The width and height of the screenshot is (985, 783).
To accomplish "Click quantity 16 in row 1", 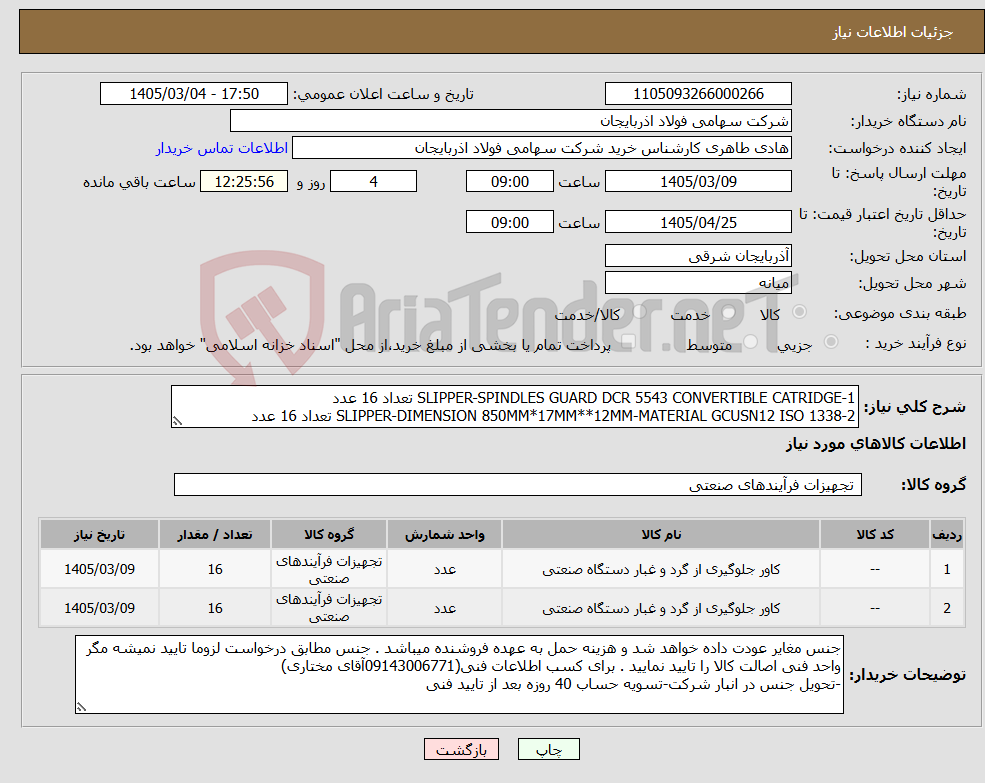I will coord(215,569).
